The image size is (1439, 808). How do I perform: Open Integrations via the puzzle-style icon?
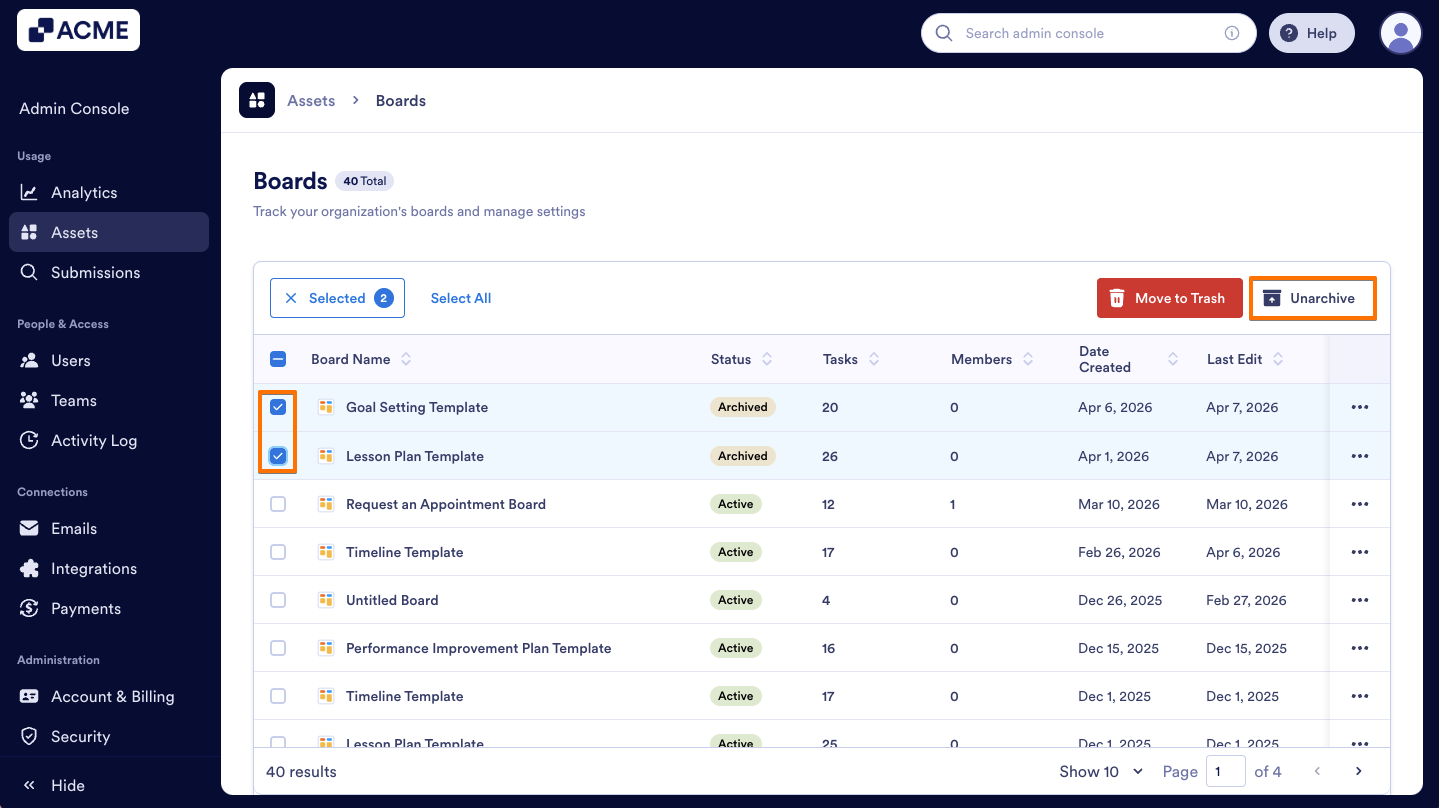[29, 568]
